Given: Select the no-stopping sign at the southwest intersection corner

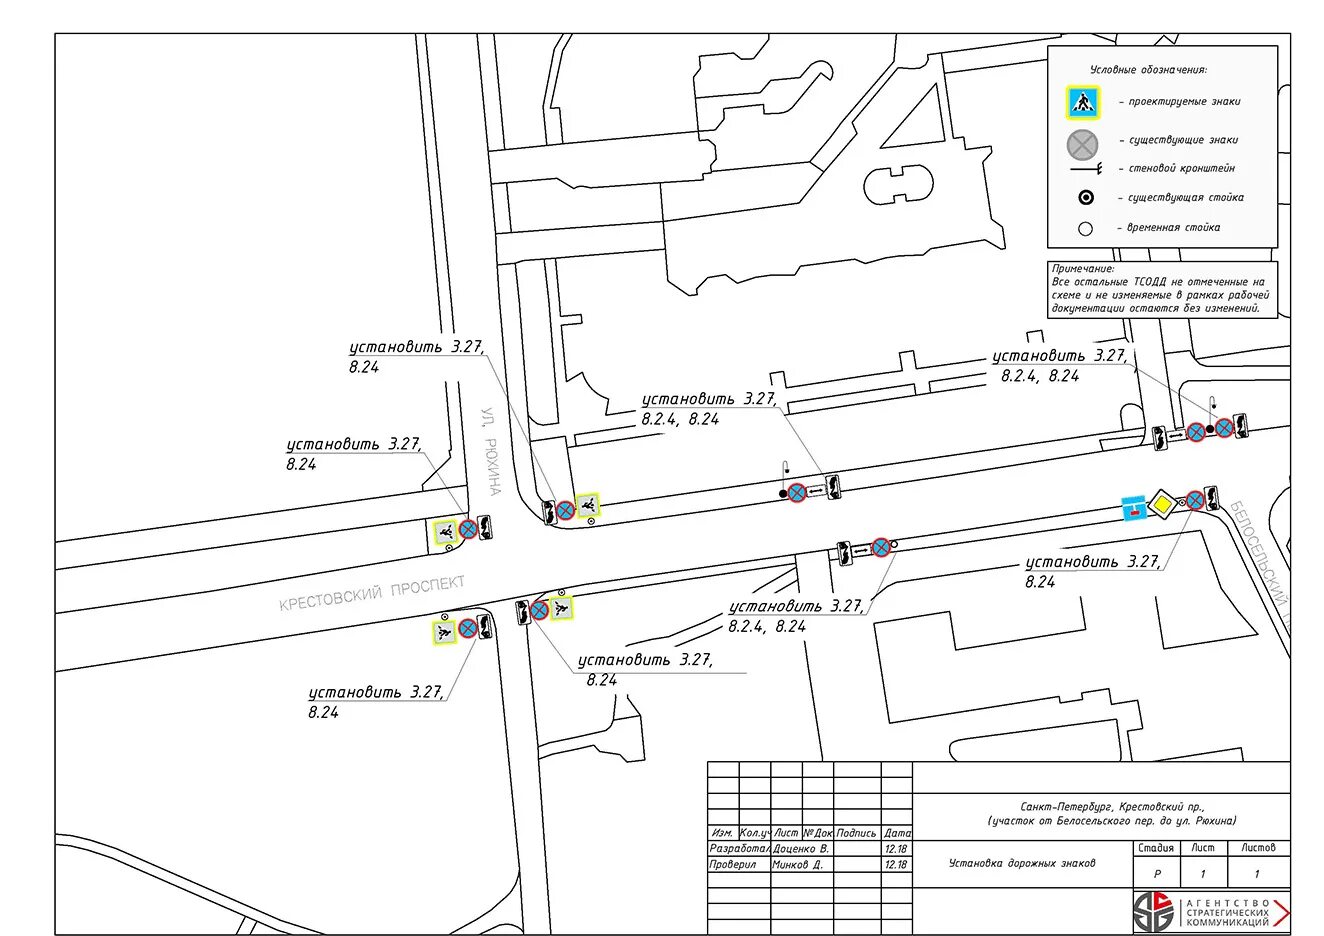Looking at the screenshot, I should tap(468, 629).
